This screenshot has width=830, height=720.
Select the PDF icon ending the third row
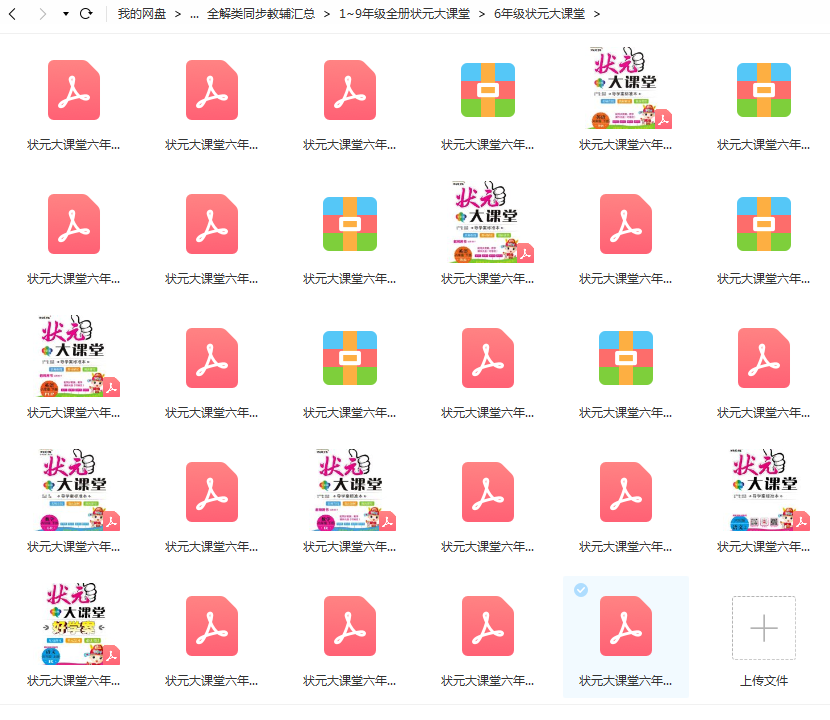(x=764, y=358)
